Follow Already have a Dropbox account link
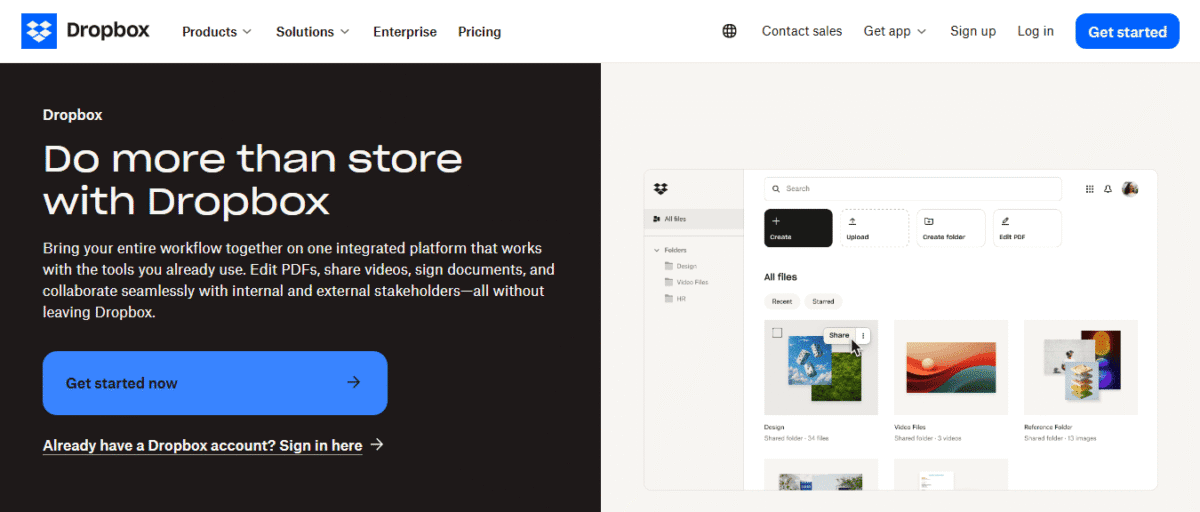The height and width of the screenshot is (512, 1200). coord(202,446)
